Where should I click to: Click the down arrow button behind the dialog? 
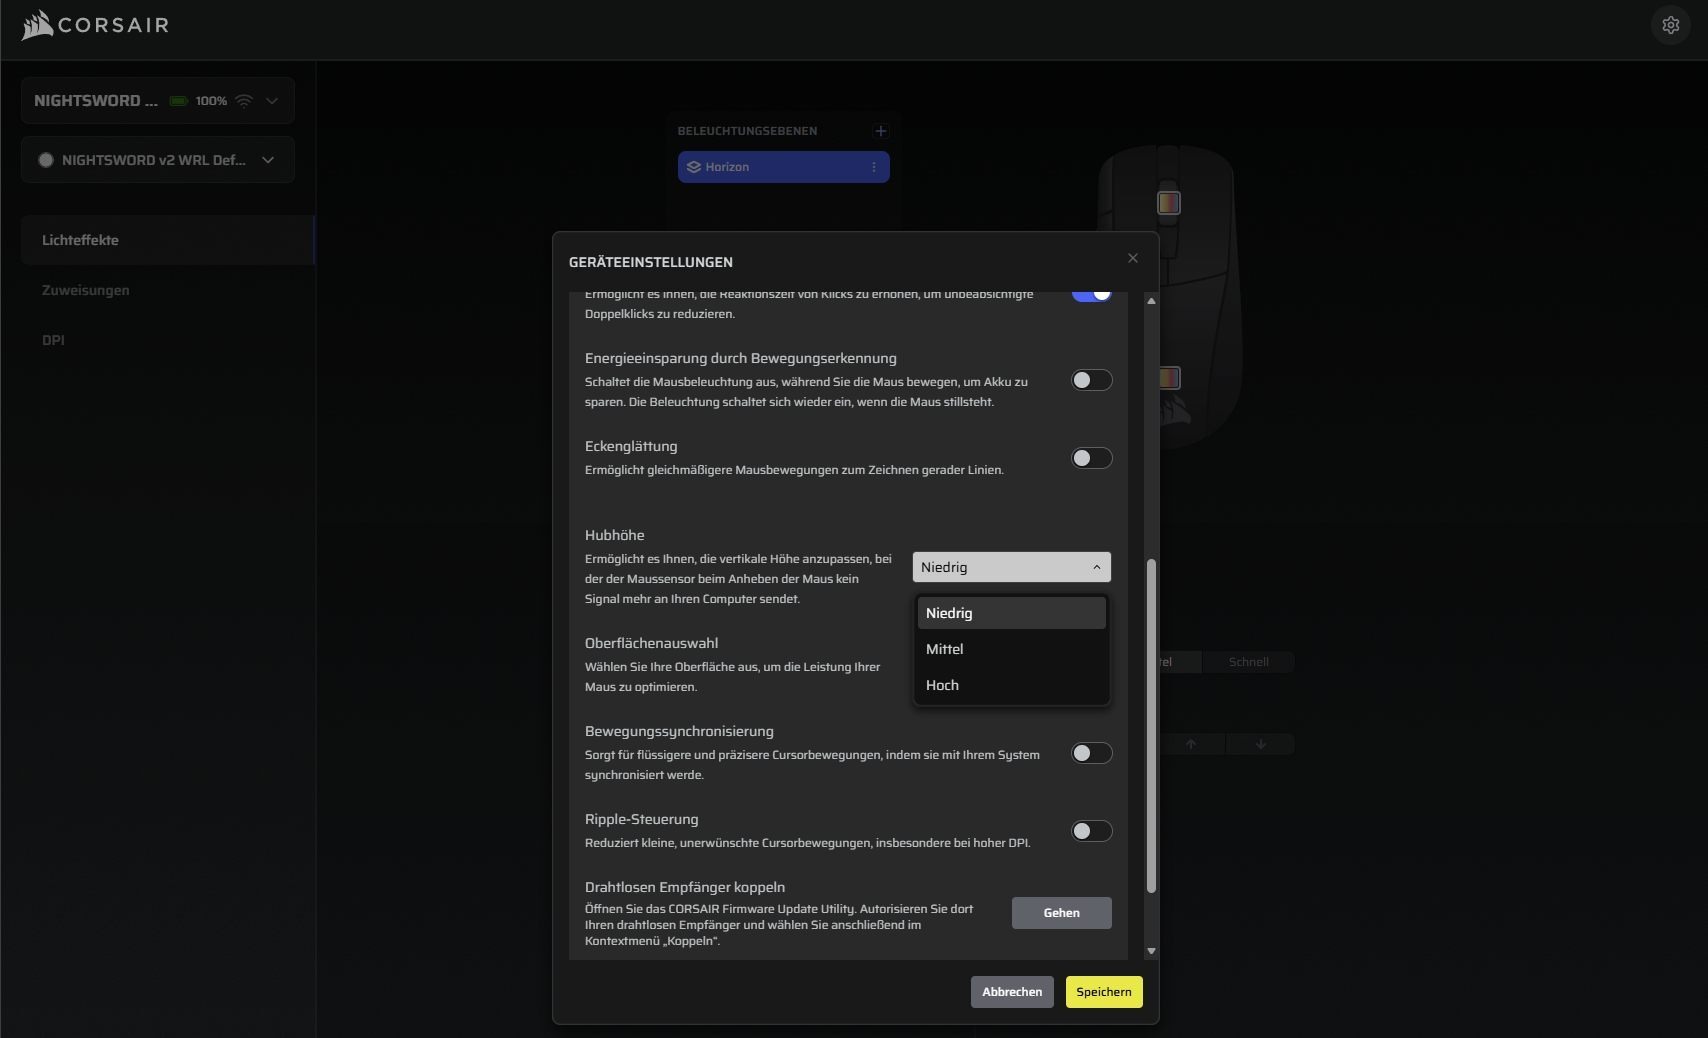coord(1260,744)
